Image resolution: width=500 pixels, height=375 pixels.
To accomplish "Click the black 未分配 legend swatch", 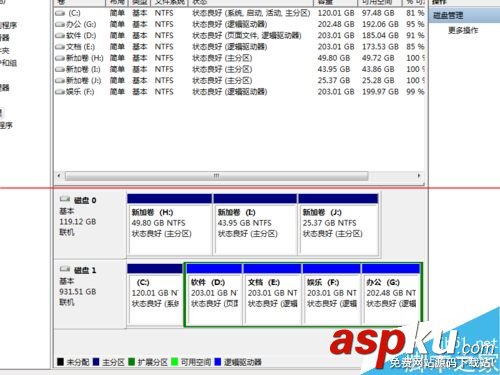I will pos(60,362).
